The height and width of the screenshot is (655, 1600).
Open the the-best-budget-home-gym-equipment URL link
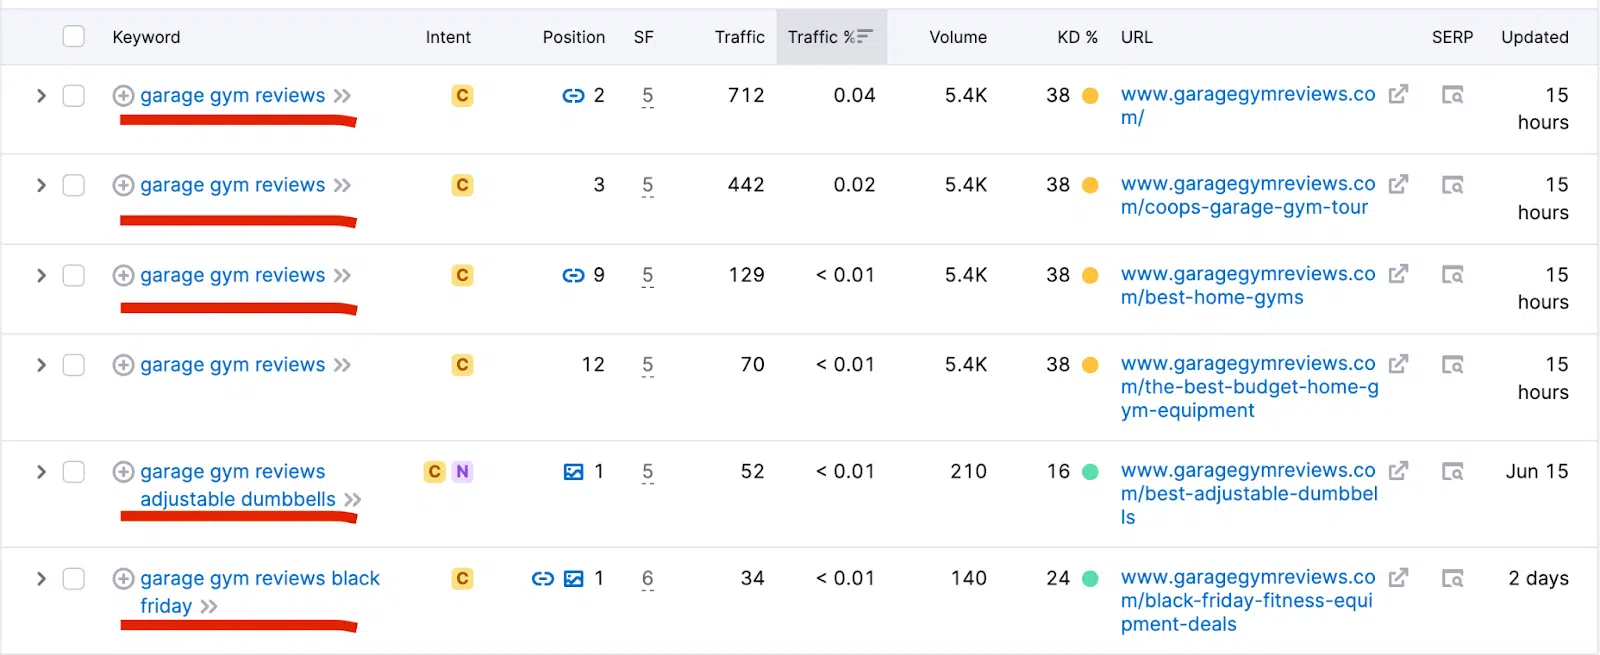(x=1250, y=387)
